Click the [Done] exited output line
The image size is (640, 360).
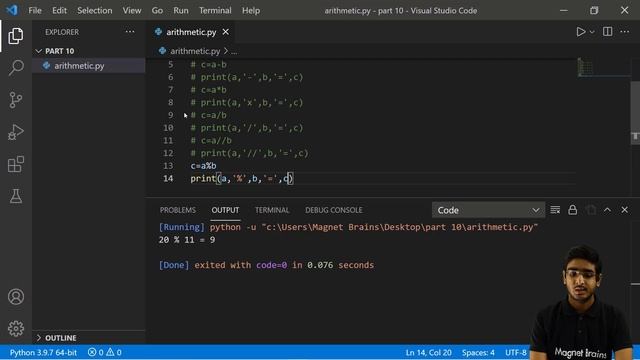pyautogui.click(x=266, y=265)
